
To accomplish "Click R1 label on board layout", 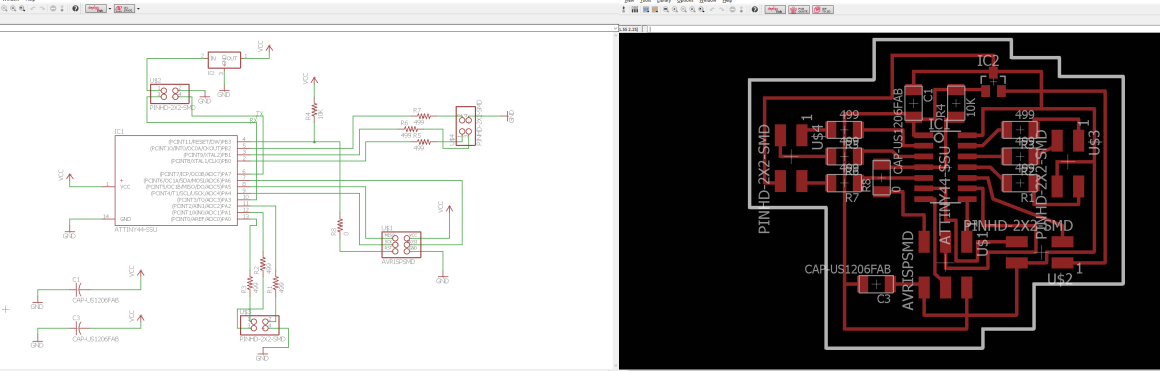I will pyautogui.click(x=1027, y=198).
